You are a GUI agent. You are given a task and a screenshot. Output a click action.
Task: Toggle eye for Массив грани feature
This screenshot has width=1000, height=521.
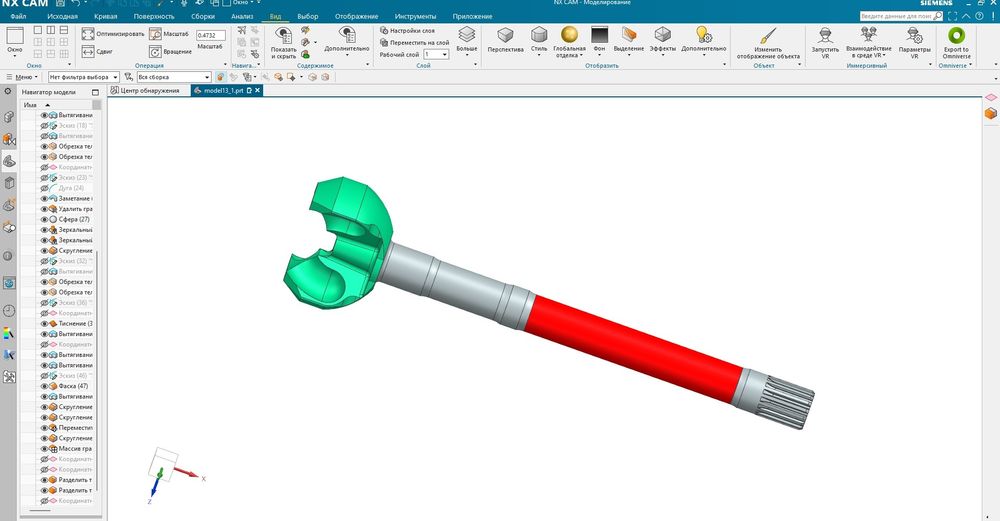click(x=45, y=448)
